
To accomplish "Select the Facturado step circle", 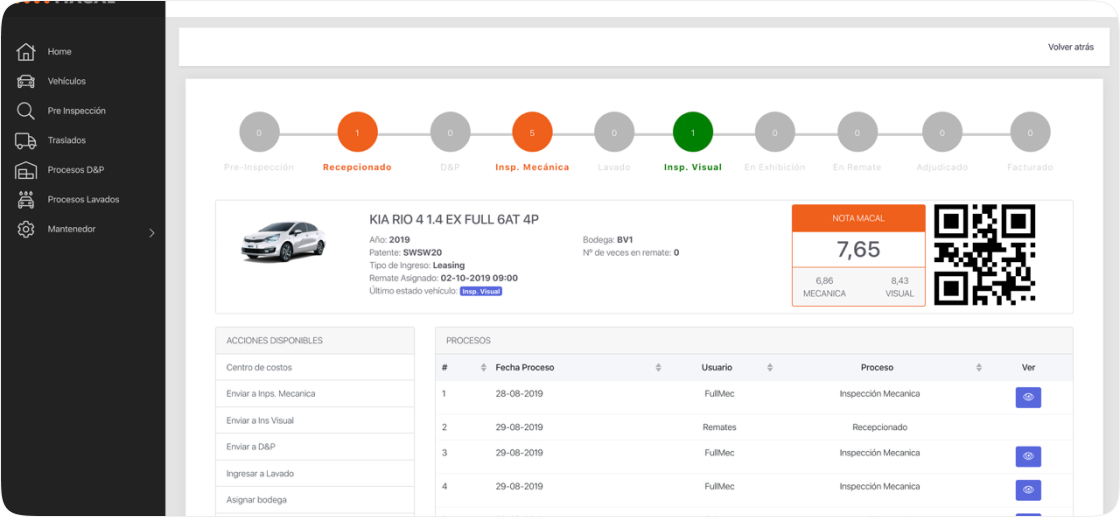I will point(1030,132).
